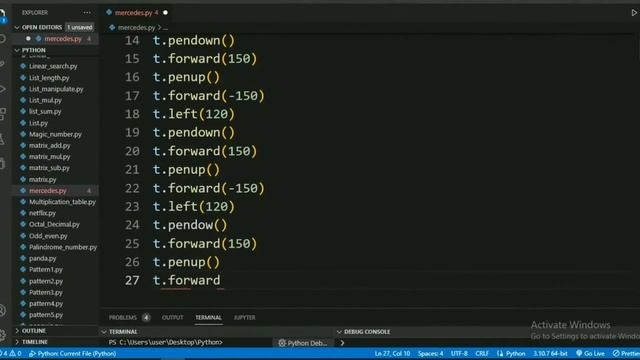Screen dimensions: 640x360
Task: Select the mercedes.py editor tab
Action: 133,13
